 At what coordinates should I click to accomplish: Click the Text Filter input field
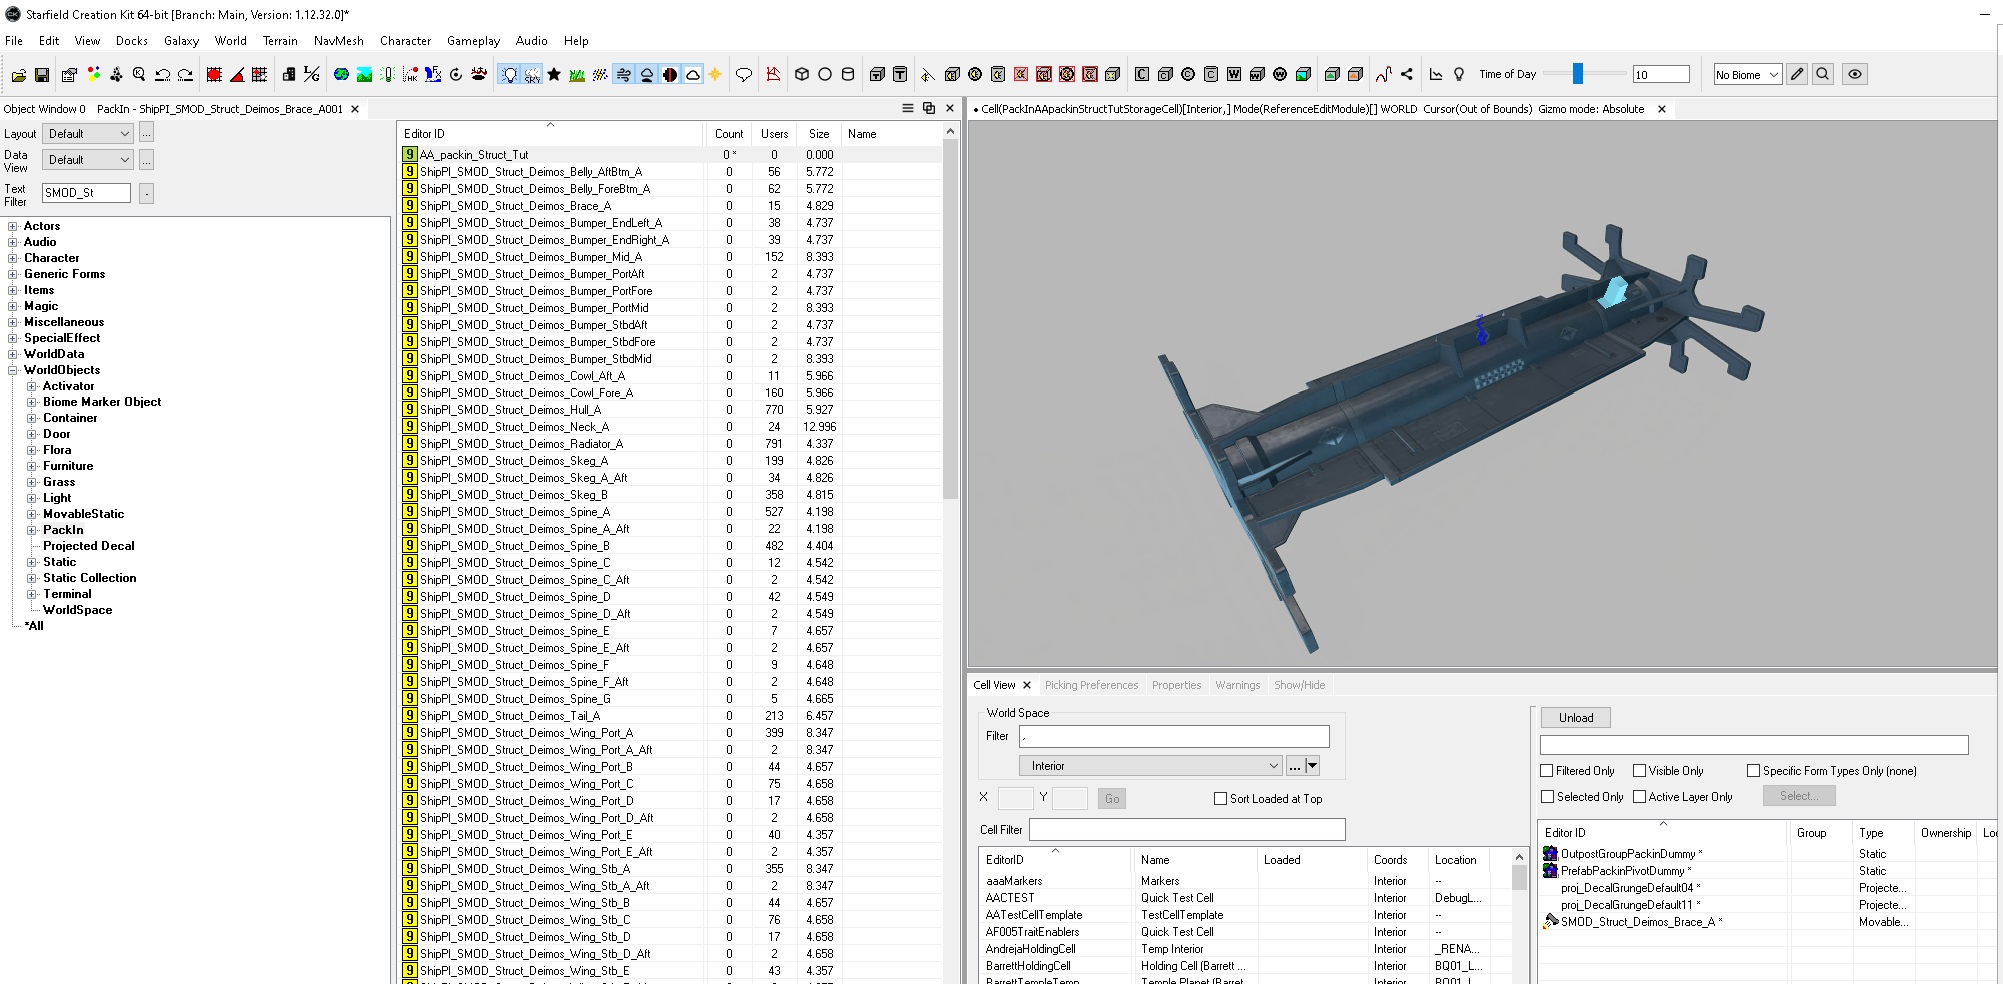(x=86, y=193)
